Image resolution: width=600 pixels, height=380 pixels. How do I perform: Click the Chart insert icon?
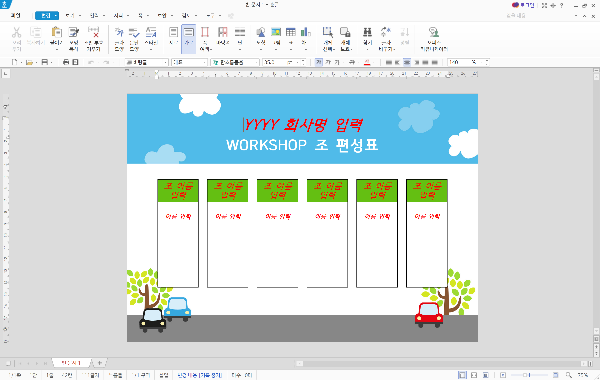305,33
